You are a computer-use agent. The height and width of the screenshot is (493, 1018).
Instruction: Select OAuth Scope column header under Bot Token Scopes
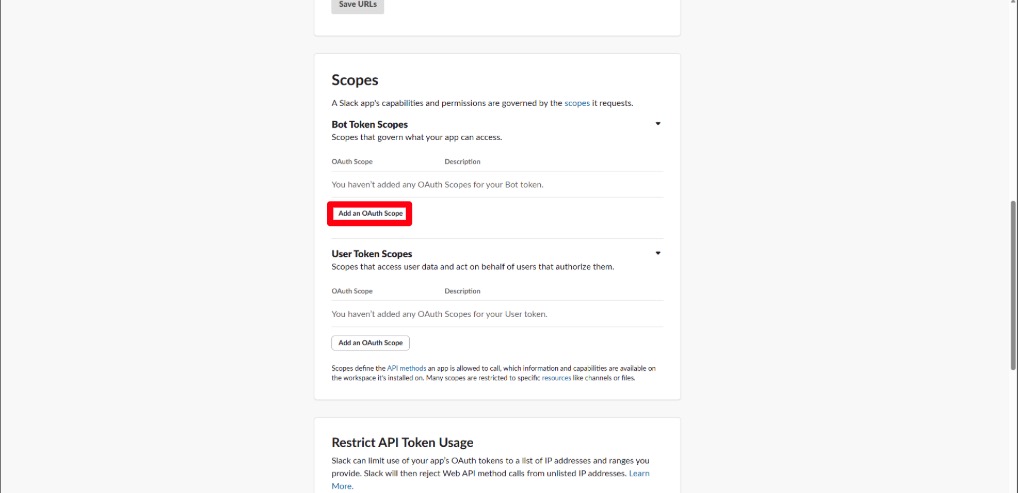[352, 161]
